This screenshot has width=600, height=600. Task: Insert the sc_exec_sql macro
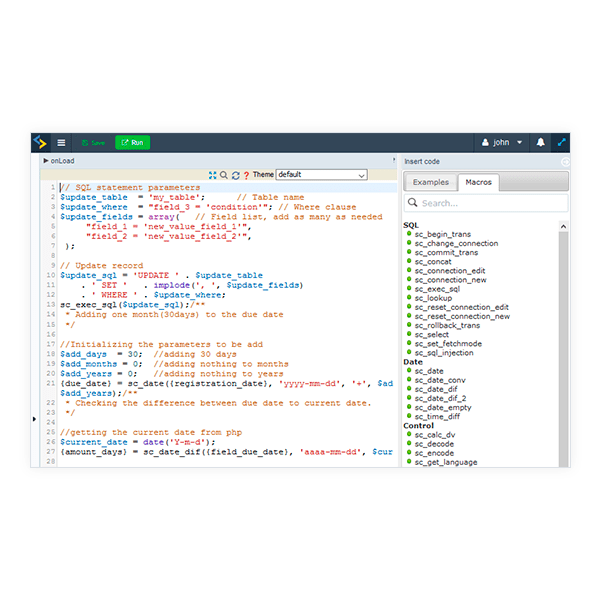(x=437, y=289)
